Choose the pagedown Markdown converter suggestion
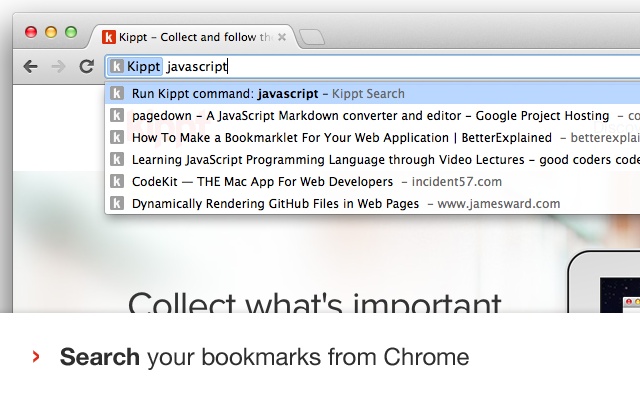640x400 pixels. (372, 116)
